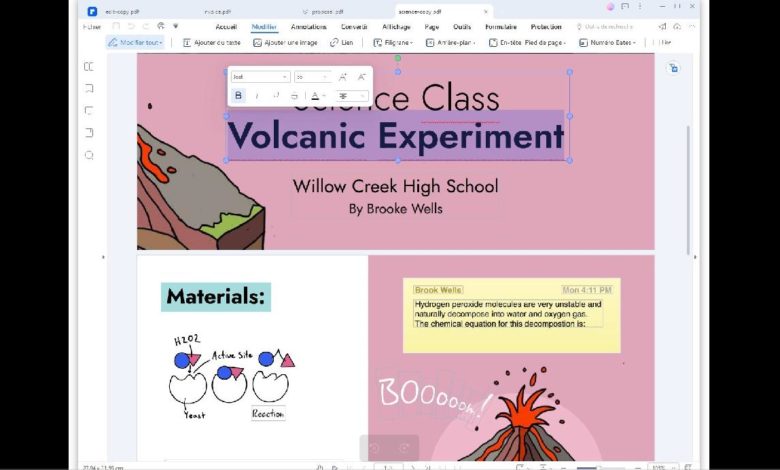Open the Numéro Bates dropdown
The image size is (780, 470).
607,43
